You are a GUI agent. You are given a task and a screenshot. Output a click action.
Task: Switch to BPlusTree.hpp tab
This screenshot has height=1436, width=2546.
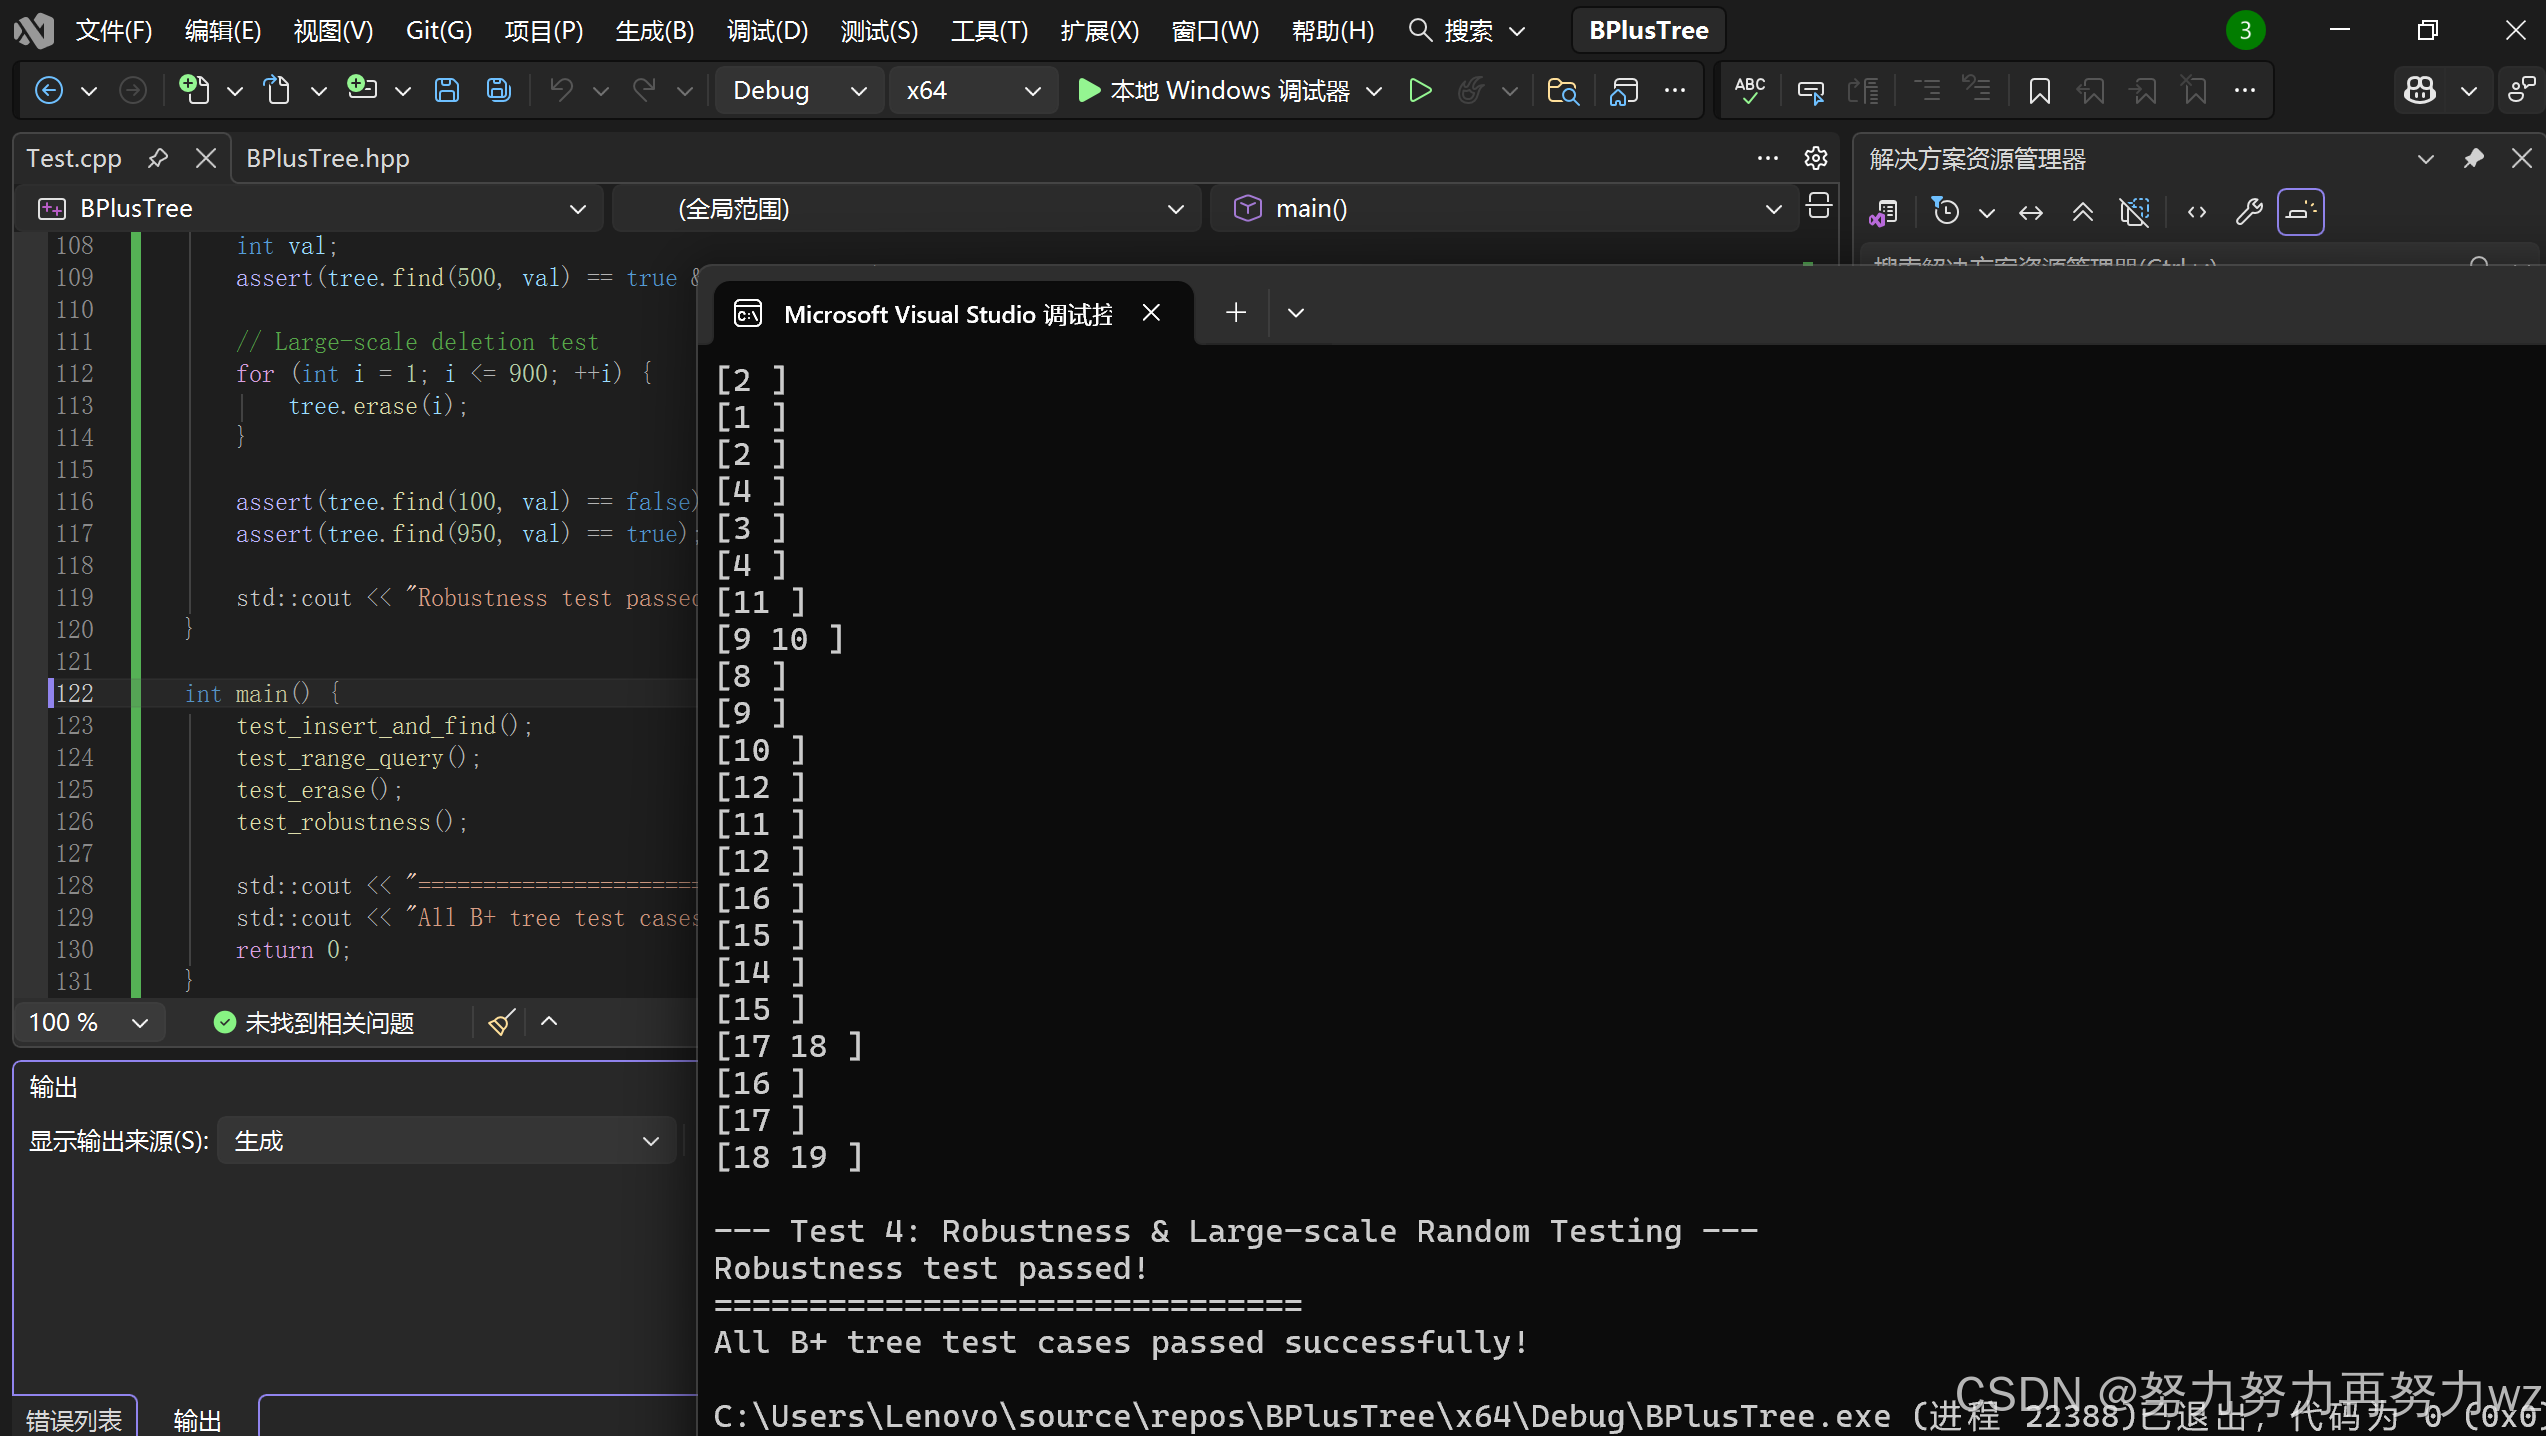pyautogui.click(x=327, y=158)
